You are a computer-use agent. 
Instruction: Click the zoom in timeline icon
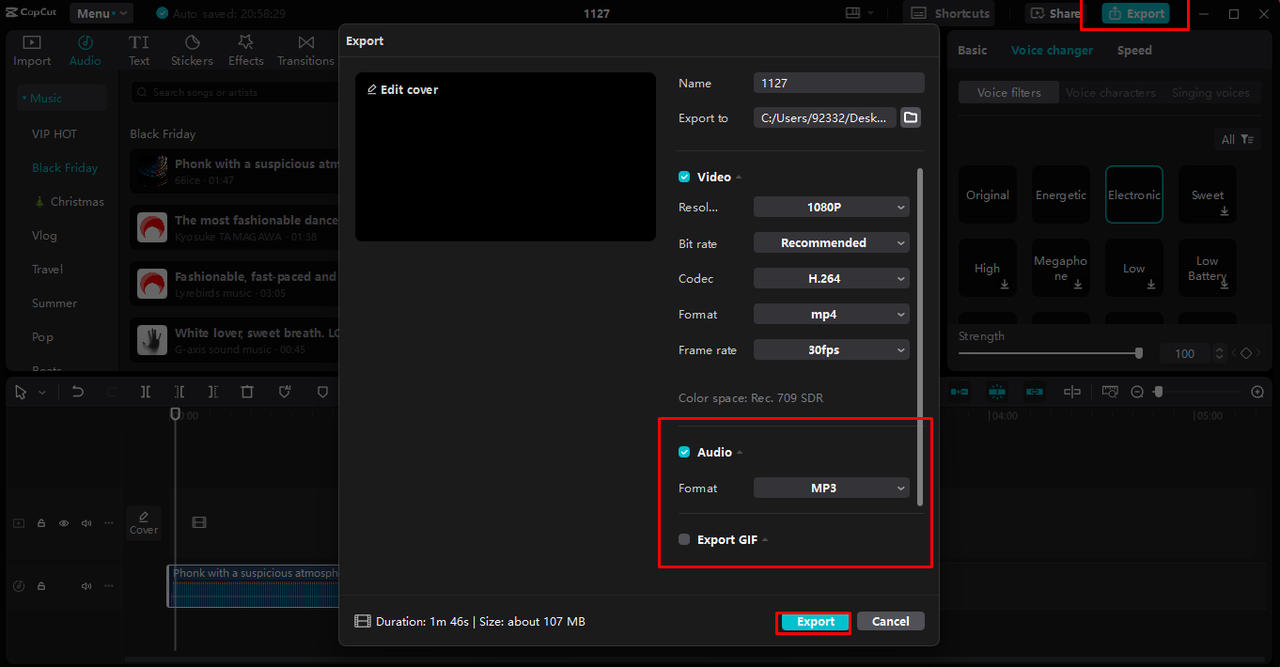click(x=1258, y=392)
